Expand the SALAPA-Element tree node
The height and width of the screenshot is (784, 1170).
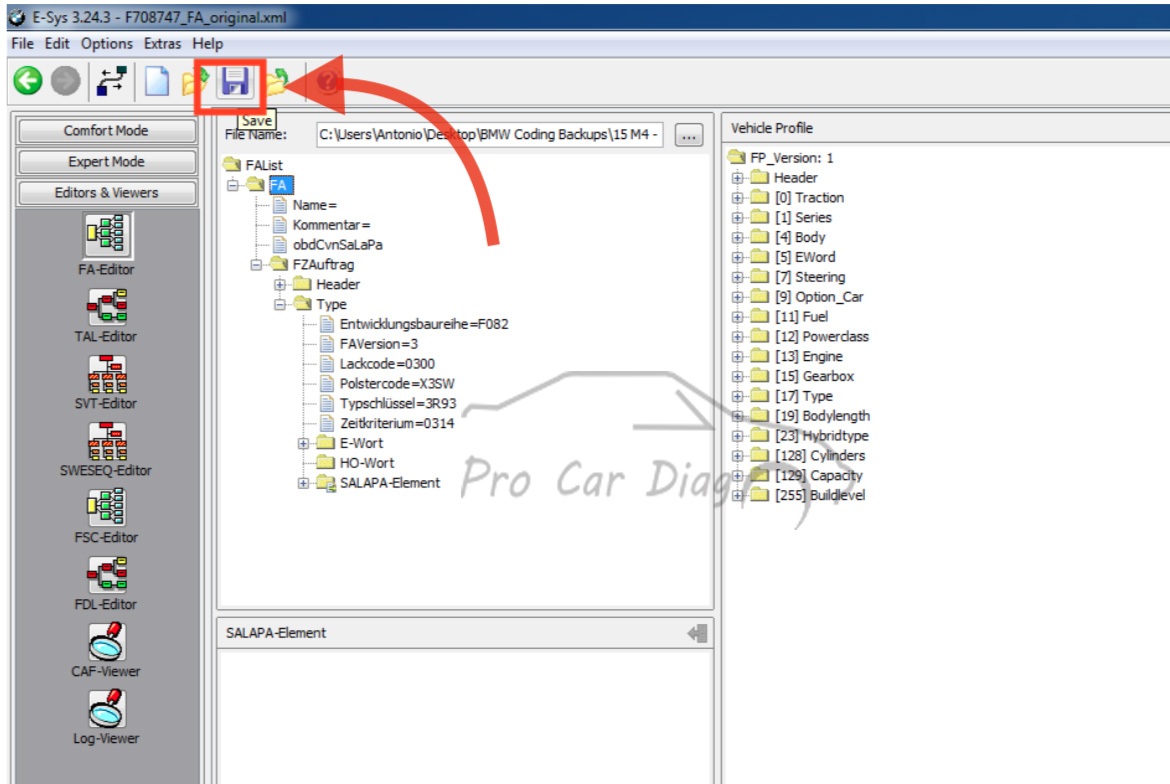pyautogui.click(x=304, y=483)
